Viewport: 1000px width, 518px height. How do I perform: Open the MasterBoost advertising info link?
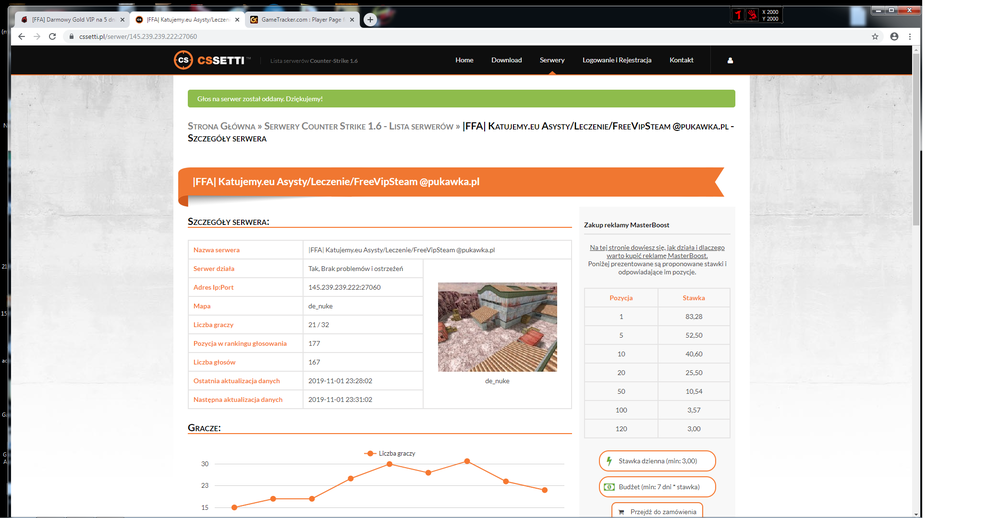657,251
